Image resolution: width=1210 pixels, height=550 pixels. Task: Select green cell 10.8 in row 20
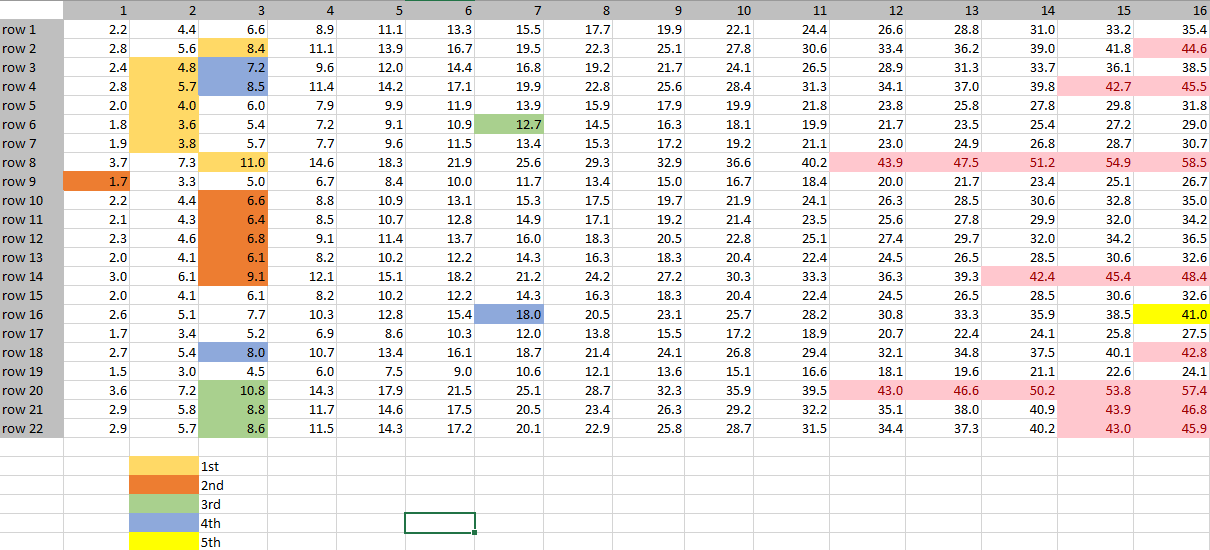click(x=233, y=390)
